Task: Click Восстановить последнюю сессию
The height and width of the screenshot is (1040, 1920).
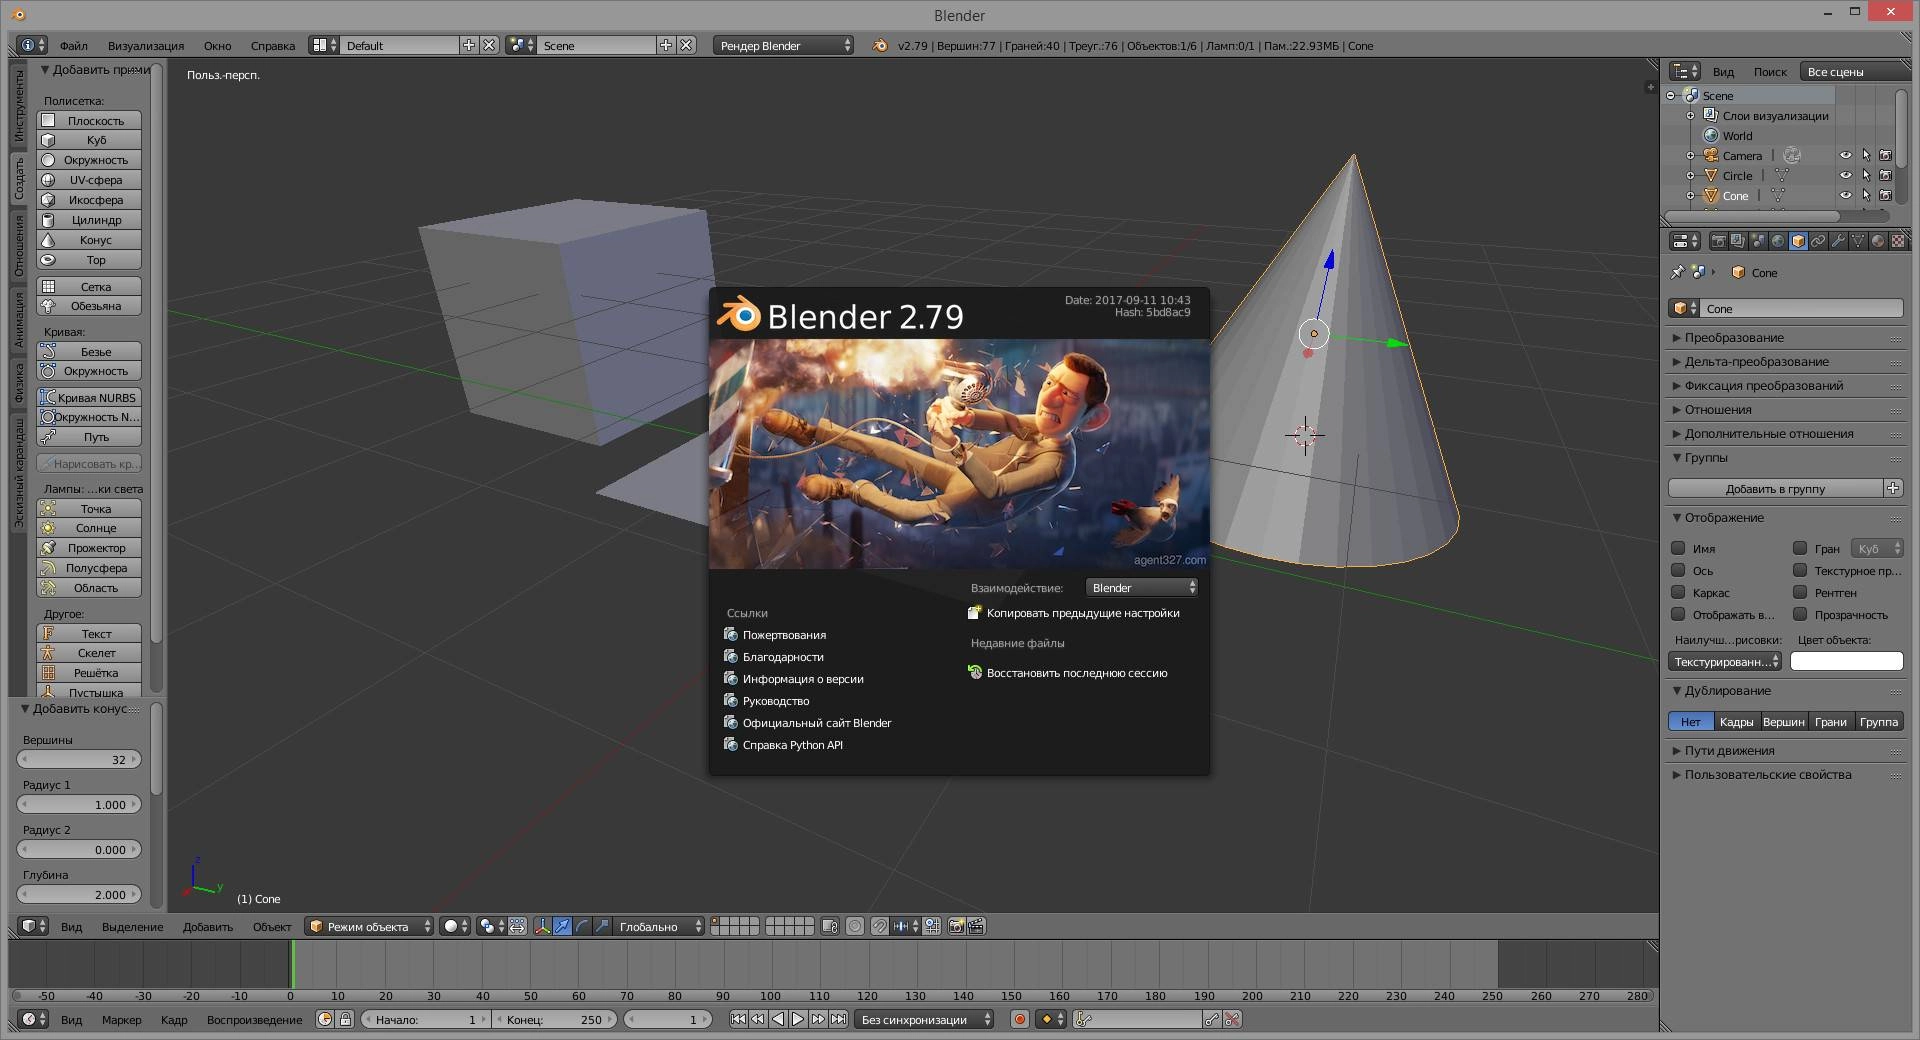Action: [1068, 673]
